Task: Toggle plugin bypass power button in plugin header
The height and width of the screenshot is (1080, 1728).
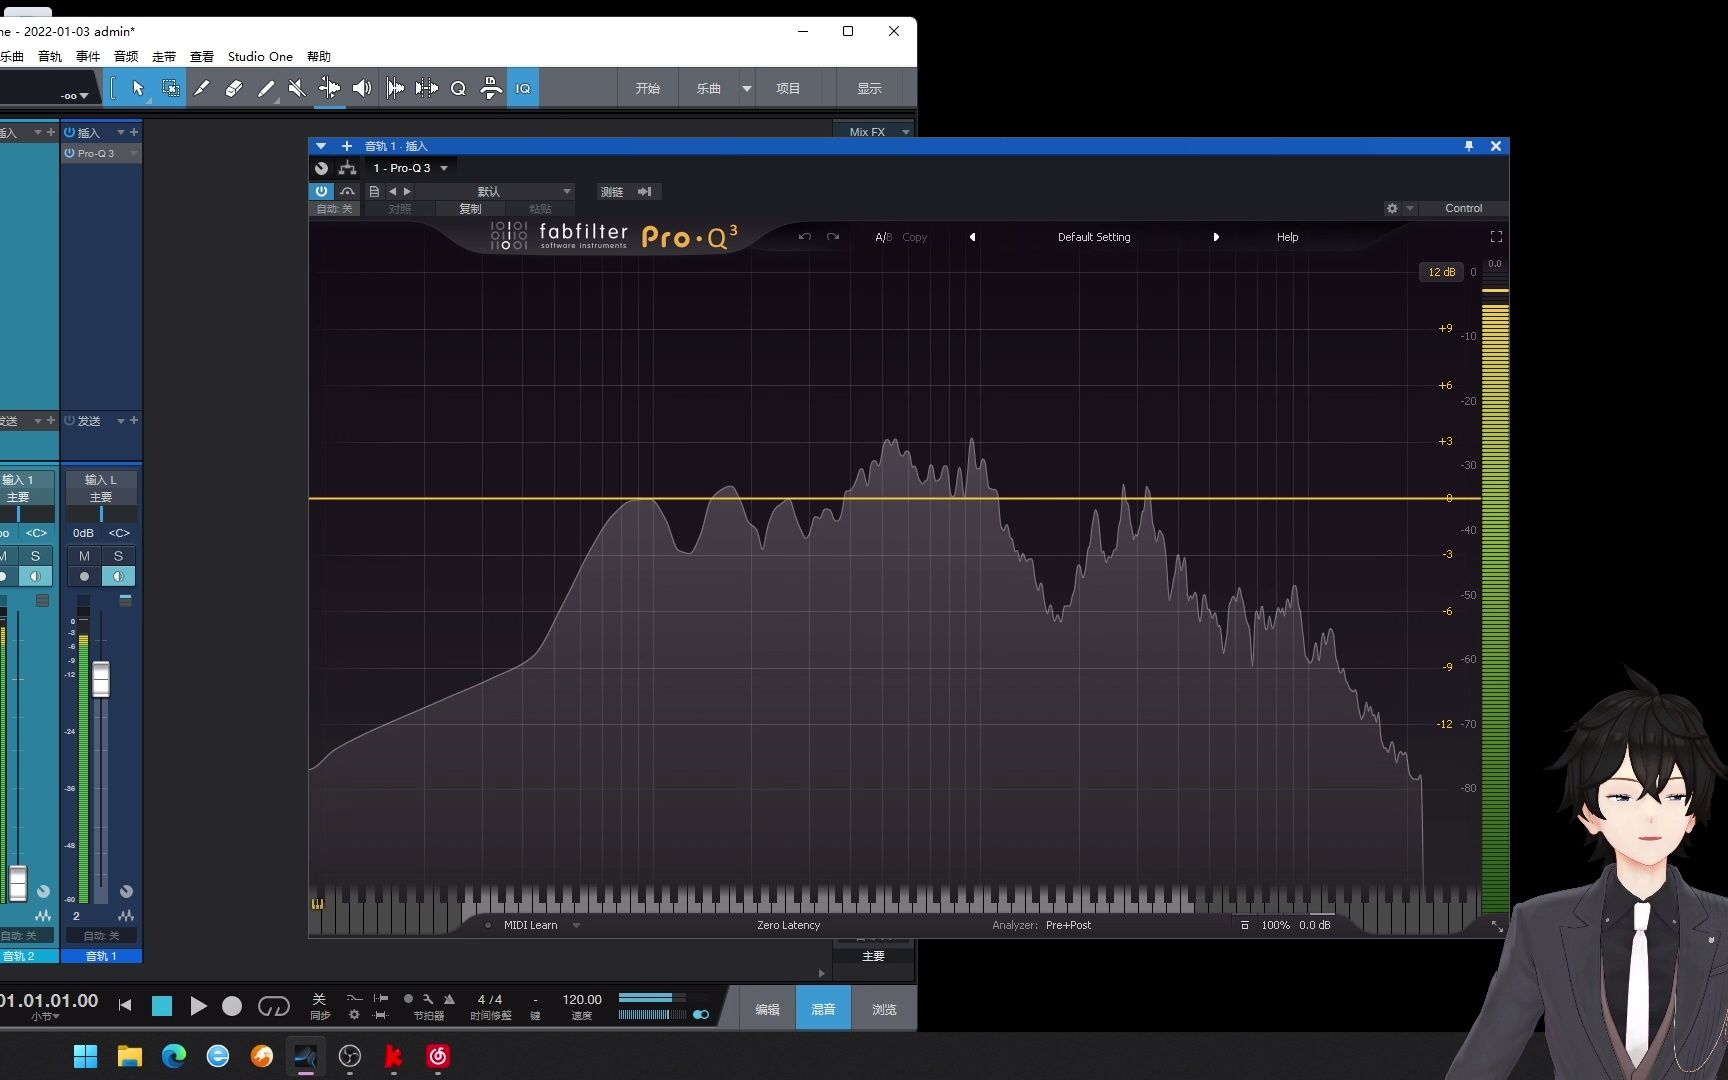Action: [321, 191]
